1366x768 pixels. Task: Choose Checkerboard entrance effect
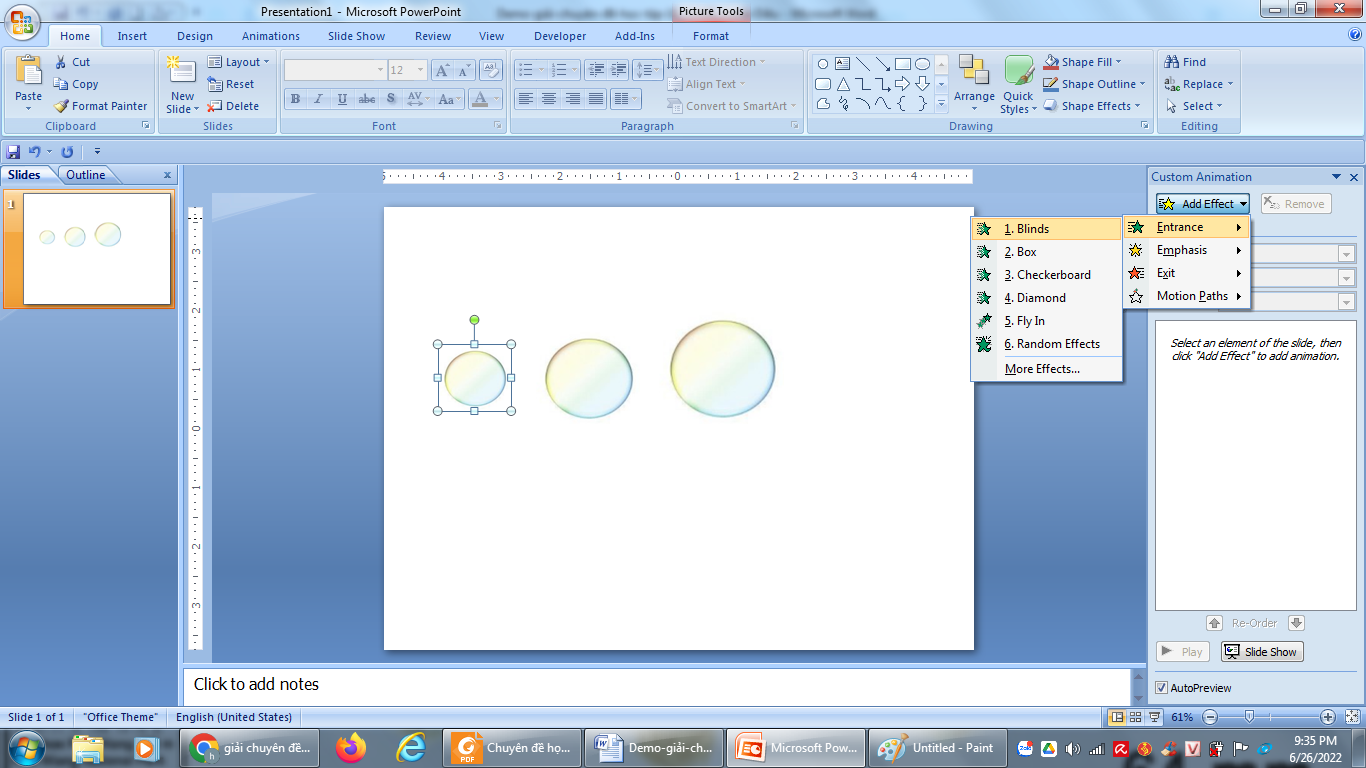pos(1046,275)
